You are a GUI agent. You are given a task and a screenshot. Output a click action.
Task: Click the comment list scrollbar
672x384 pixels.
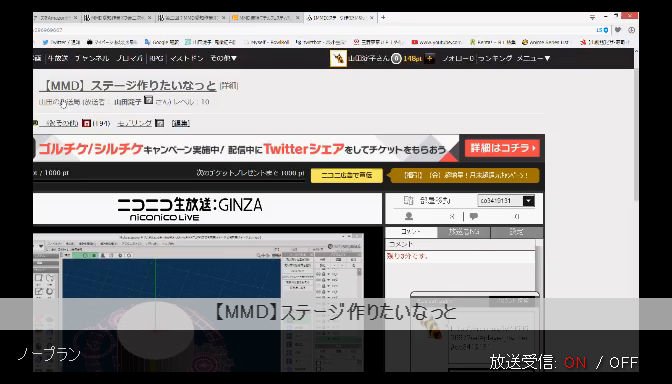tap(539, 268)
